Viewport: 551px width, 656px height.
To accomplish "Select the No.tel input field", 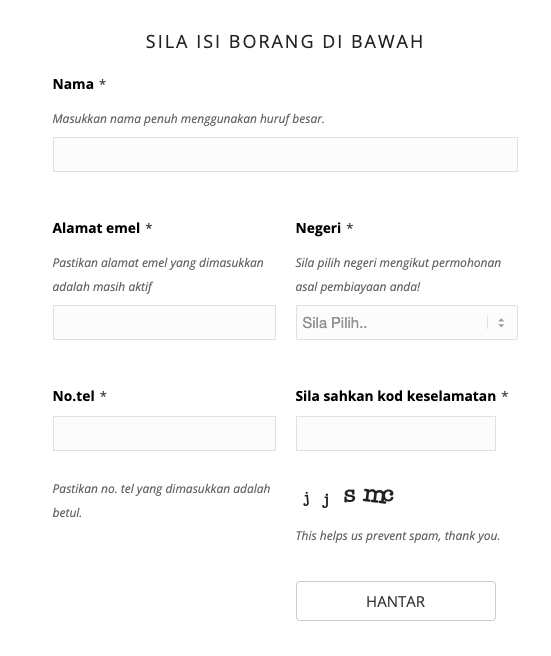I will coord(164,433).
